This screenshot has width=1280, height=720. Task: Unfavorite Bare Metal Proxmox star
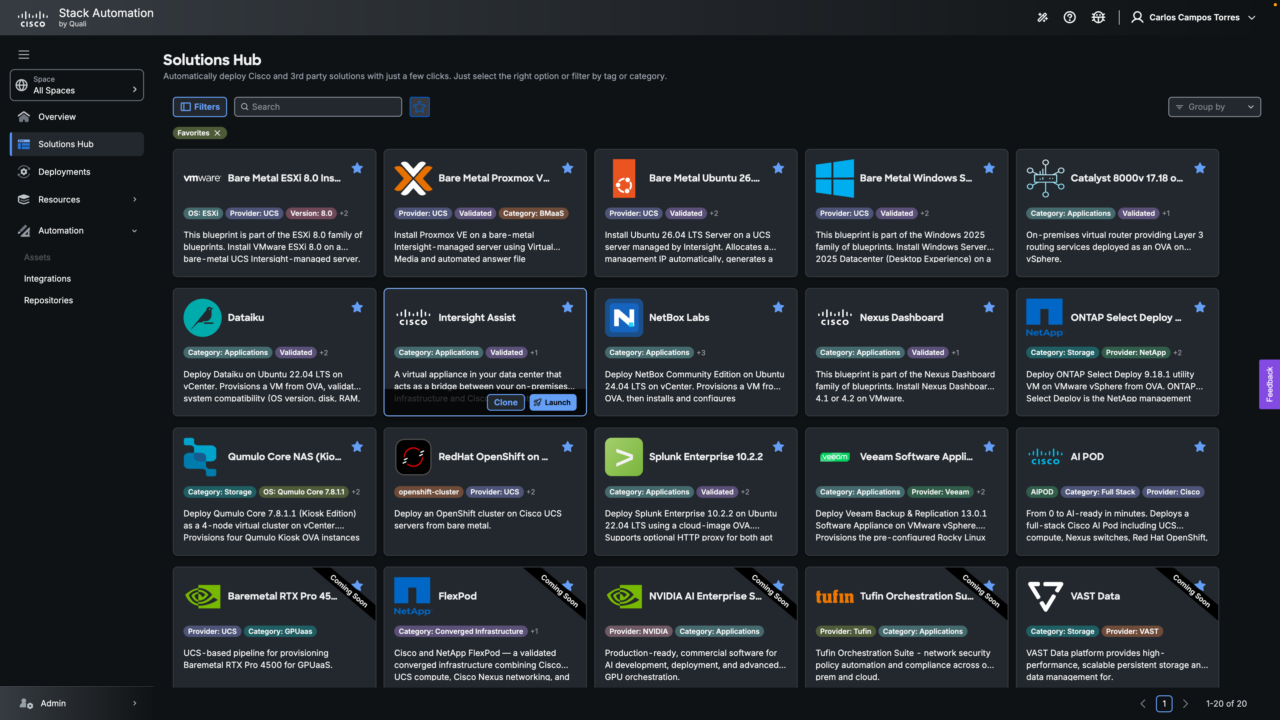[568, 168]
